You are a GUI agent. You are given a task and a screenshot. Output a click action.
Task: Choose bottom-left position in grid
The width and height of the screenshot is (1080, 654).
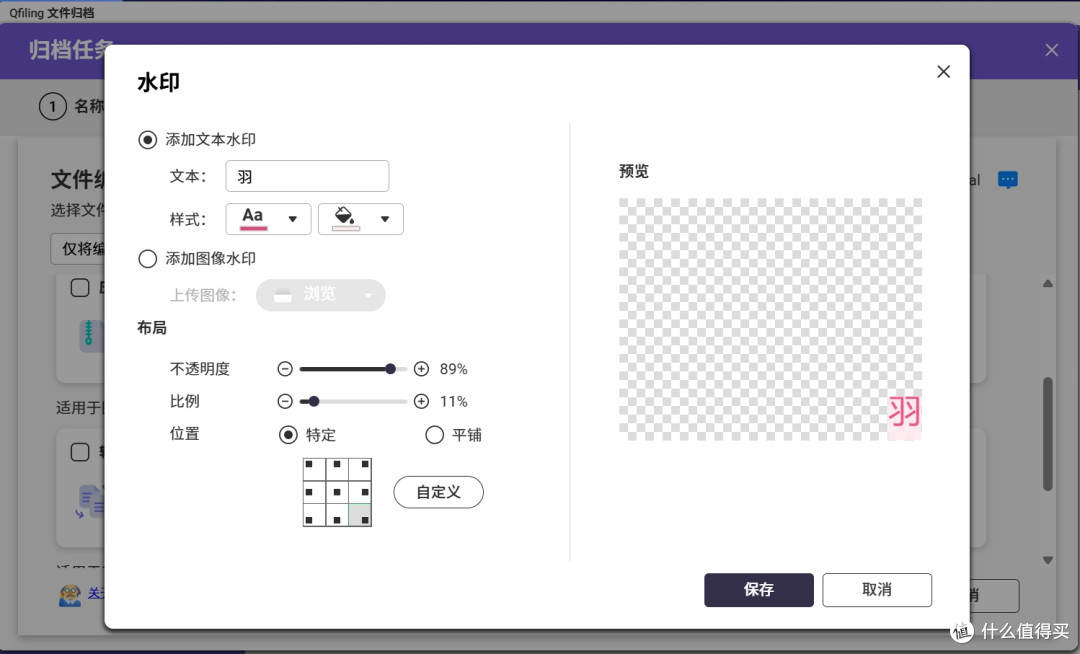[314, 515]
